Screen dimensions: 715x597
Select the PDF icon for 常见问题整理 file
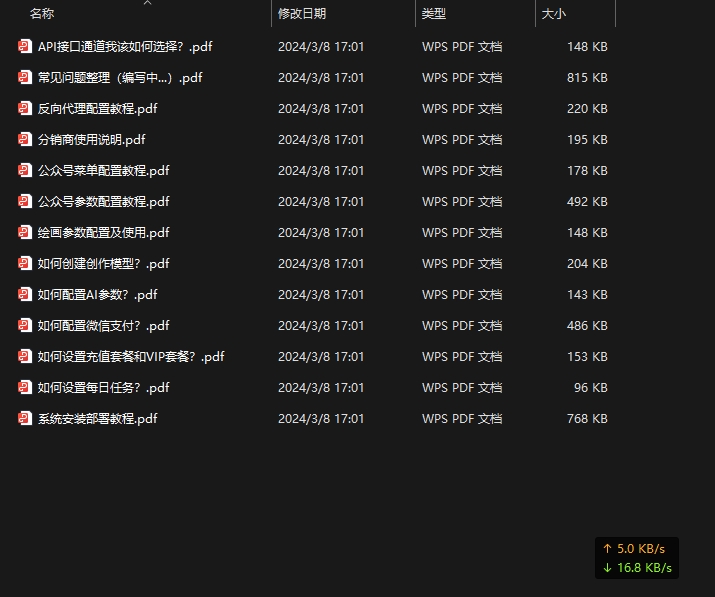click(25, 77)
